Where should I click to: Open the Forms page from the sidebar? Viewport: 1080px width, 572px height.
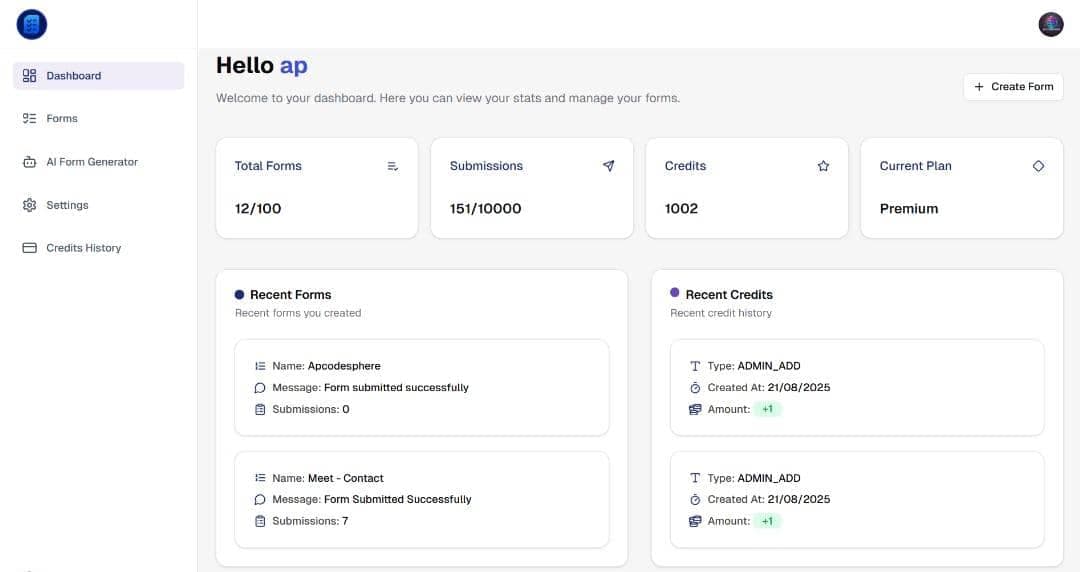point(62,119)
